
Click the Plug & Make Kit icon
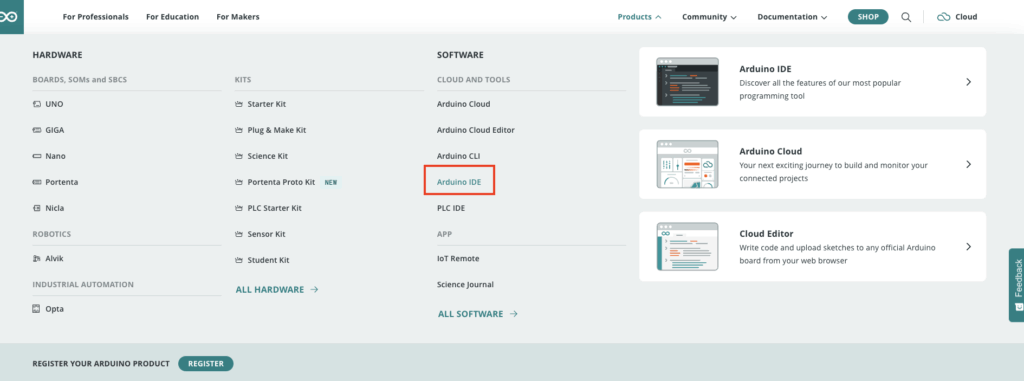click(239, 130)
